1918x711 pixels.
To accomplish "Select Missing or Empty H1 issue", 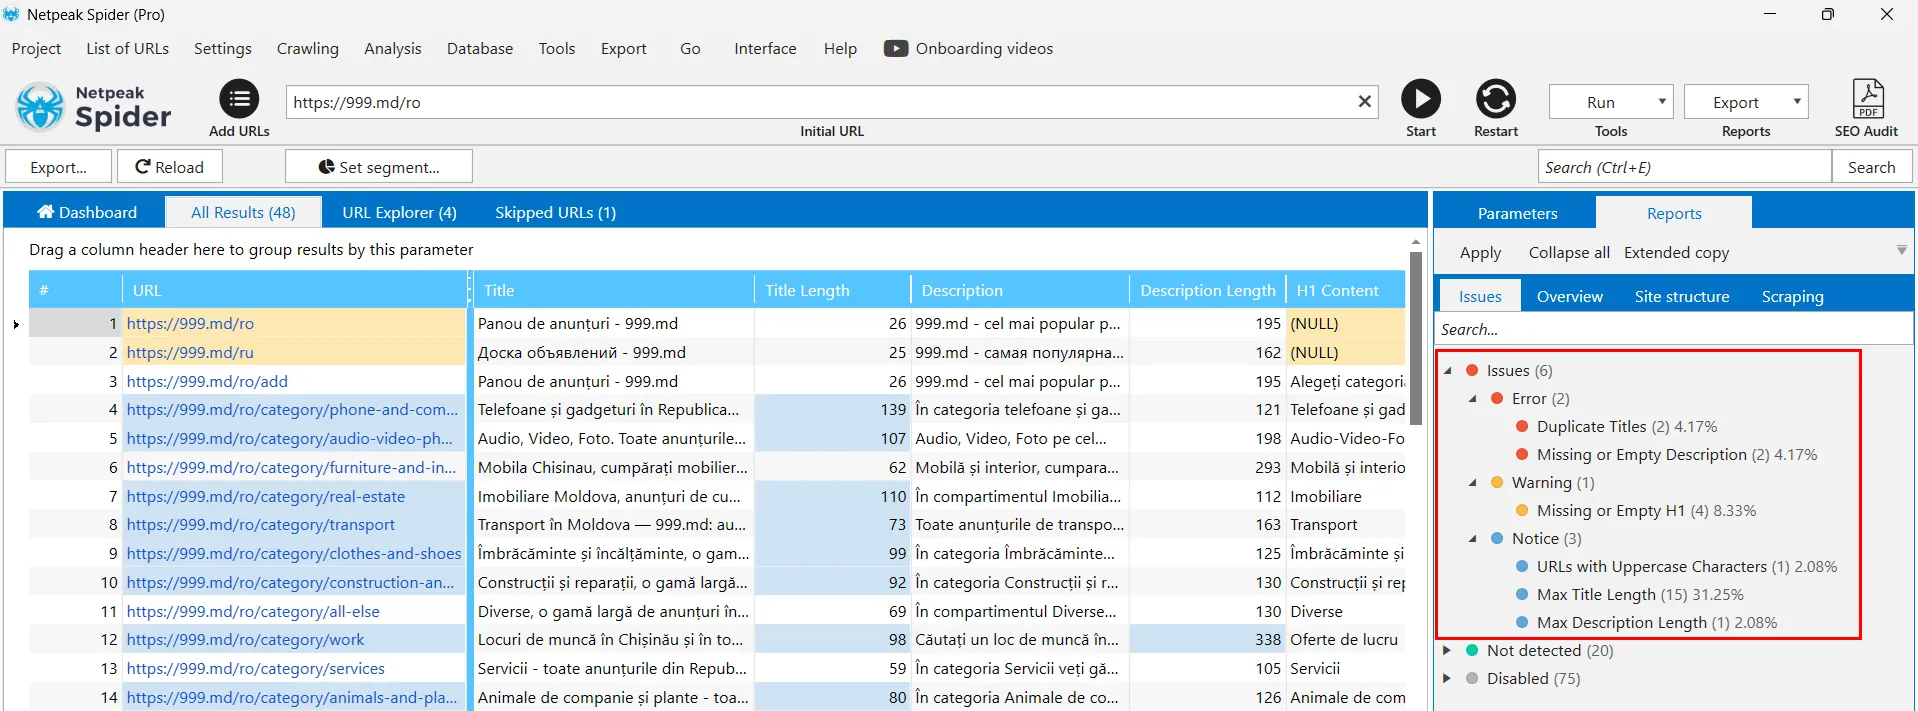I will [1646, 510].
